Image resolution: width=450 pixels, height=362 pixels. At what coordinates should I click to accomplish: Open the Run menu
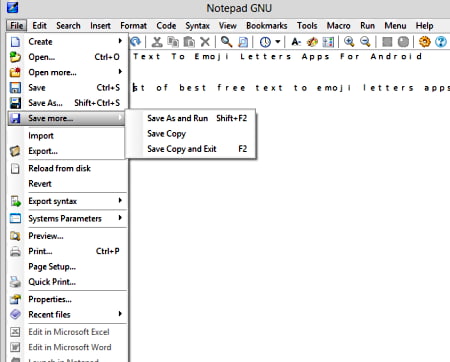point(367,25)
